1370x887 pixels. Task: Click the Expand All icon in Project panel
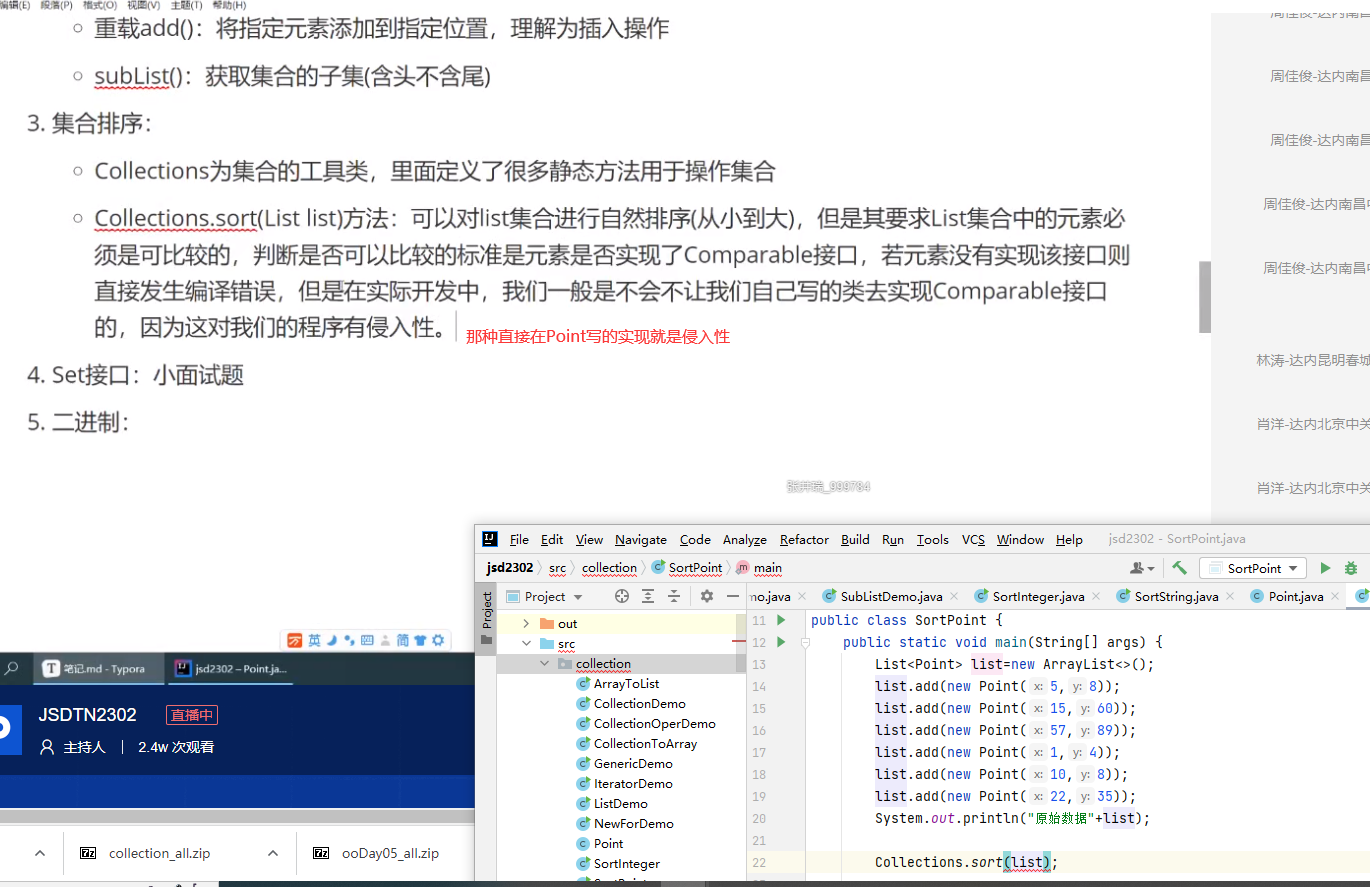tap(648, 595)
